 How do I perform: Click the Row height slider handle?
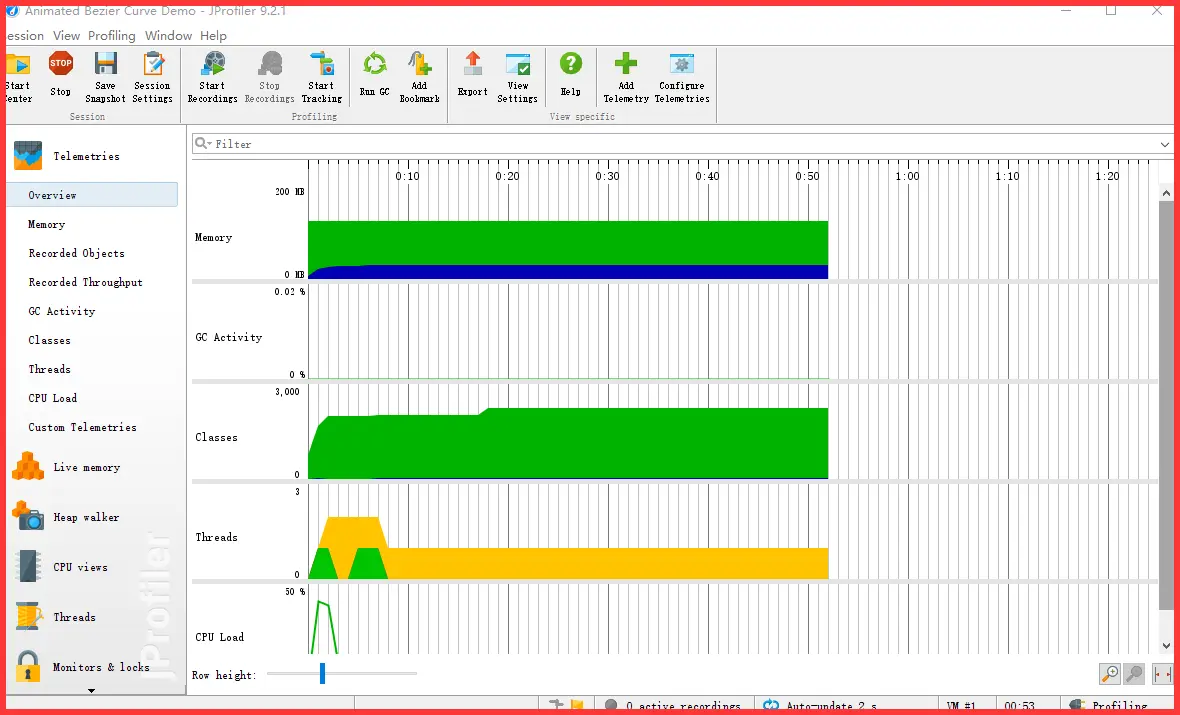[322, 674]
